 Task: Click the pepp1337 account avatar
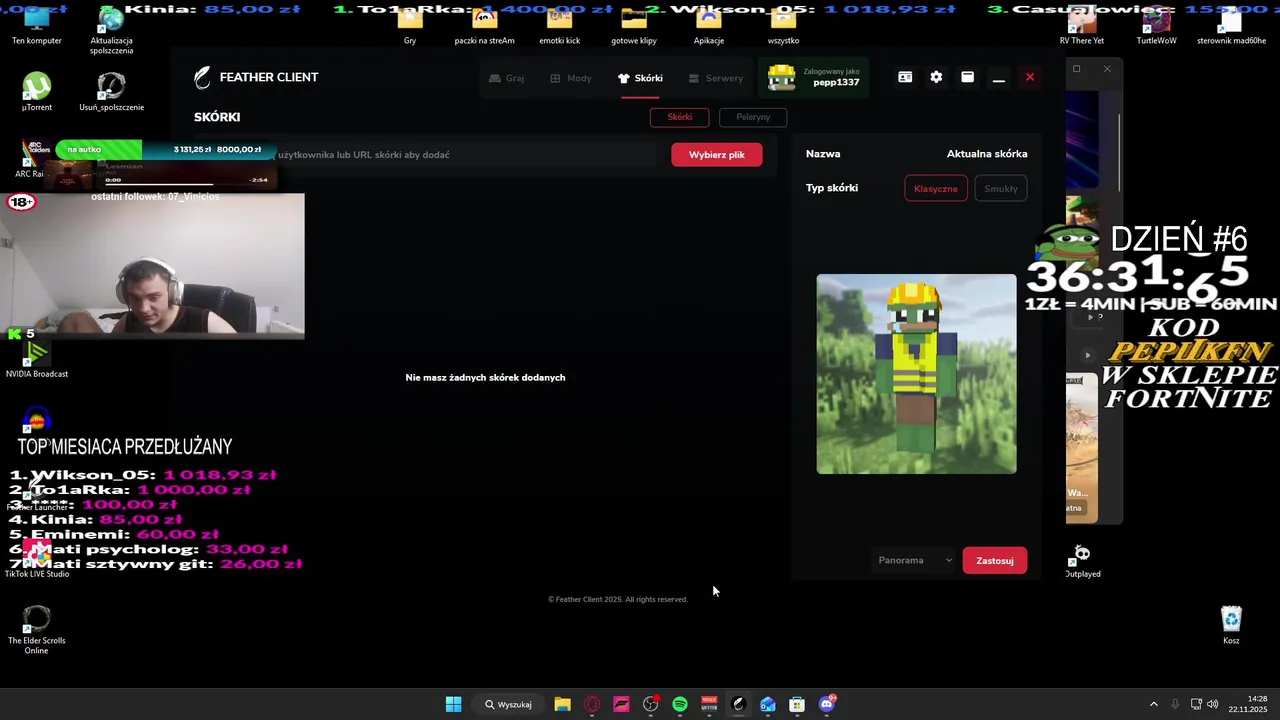point(781,78)
